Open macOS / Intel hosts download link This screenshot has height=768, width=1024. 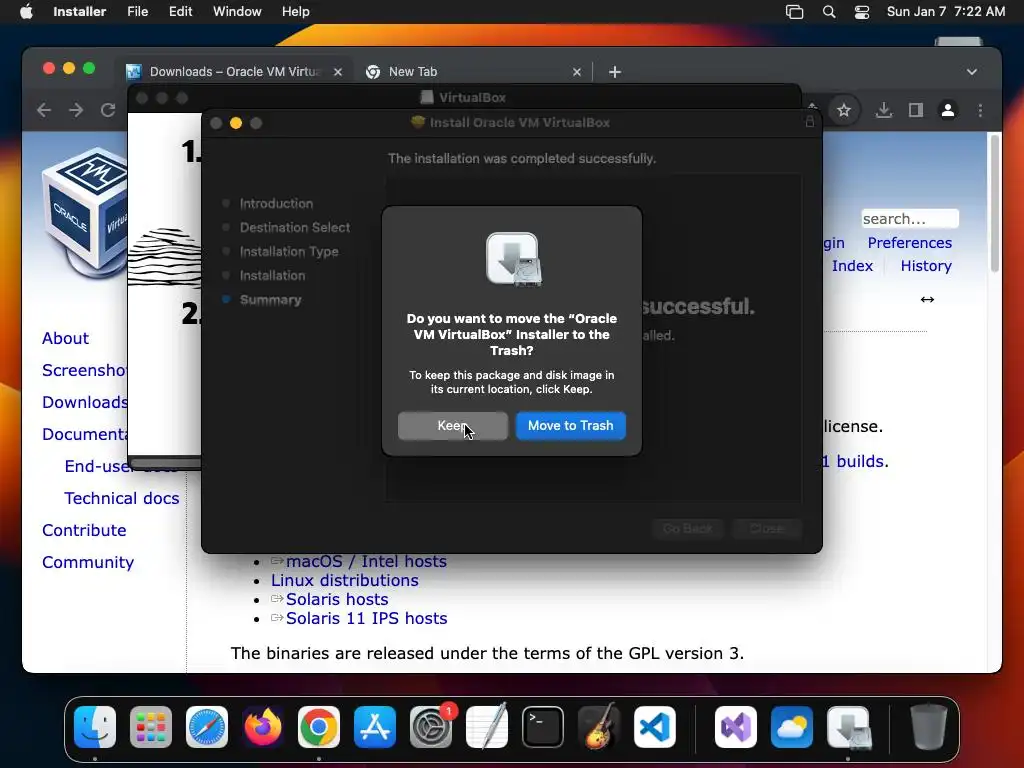366,561
